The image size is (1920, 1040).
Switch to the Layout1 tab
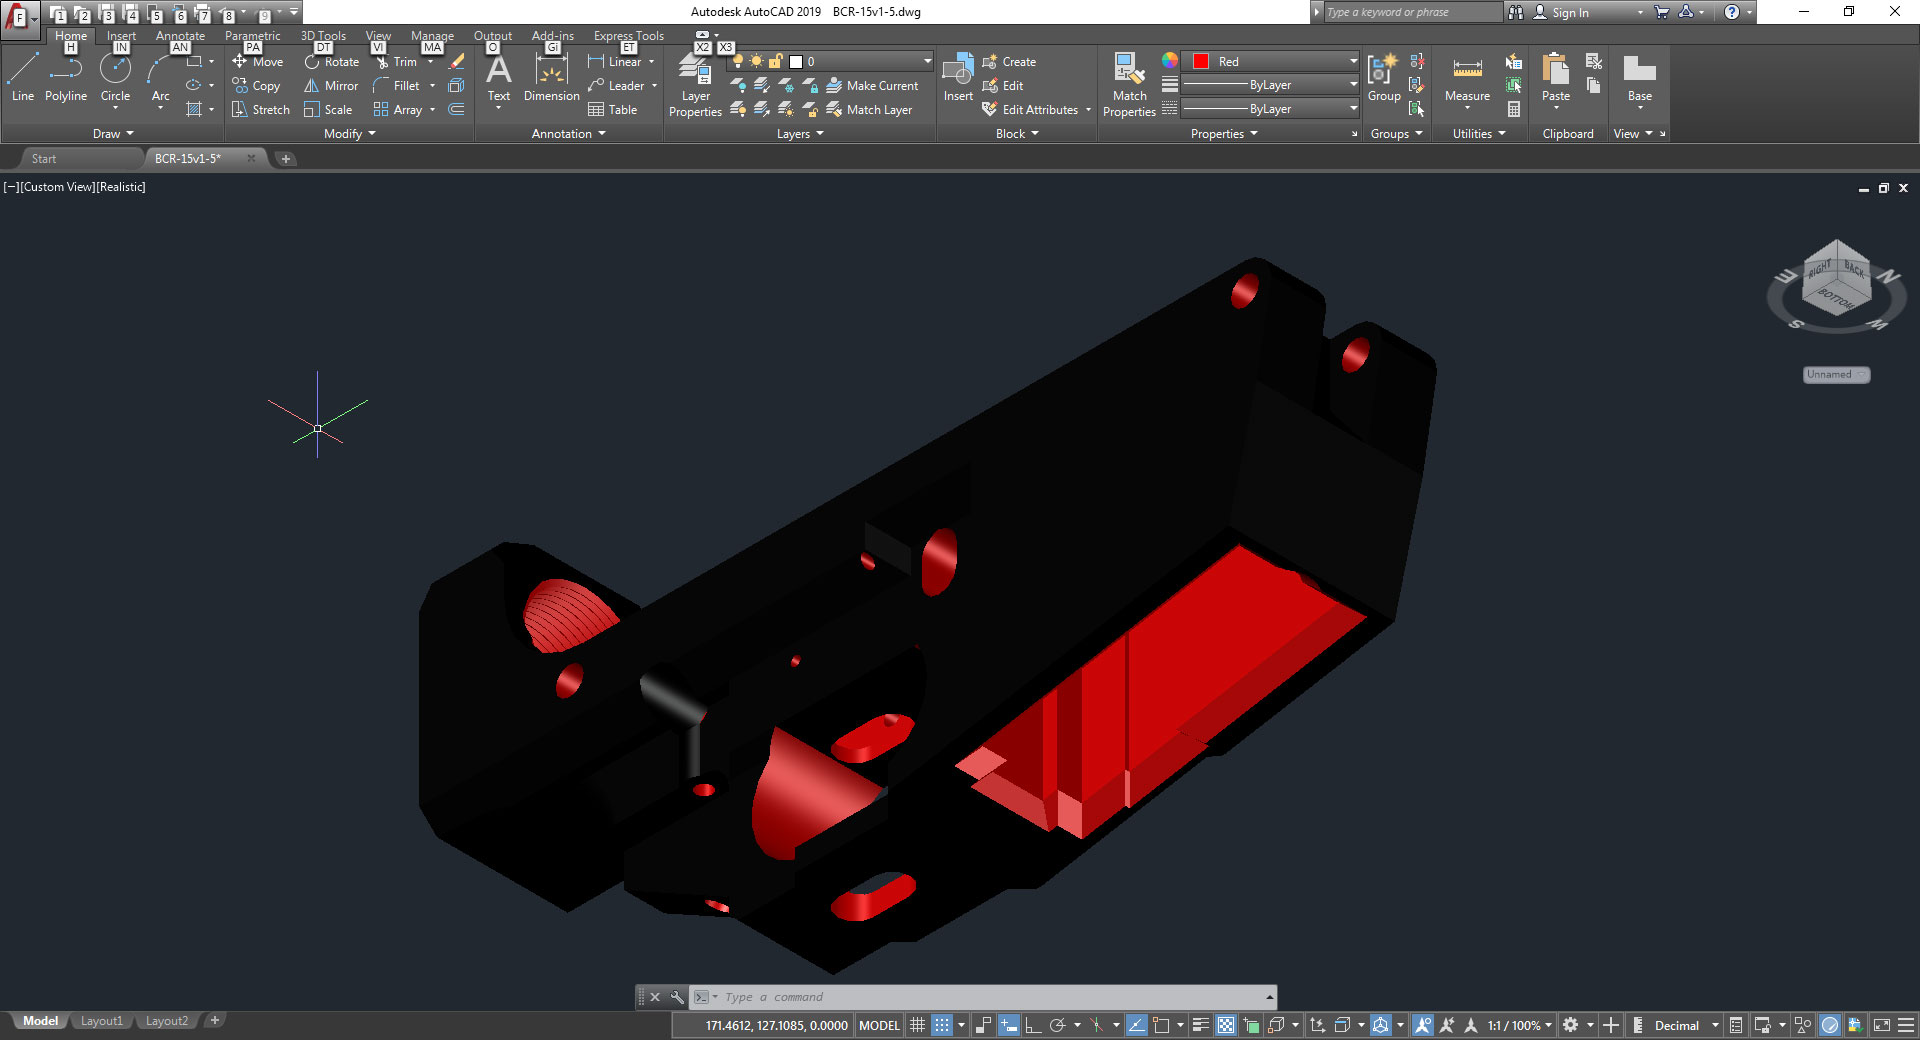[101, 1021]
